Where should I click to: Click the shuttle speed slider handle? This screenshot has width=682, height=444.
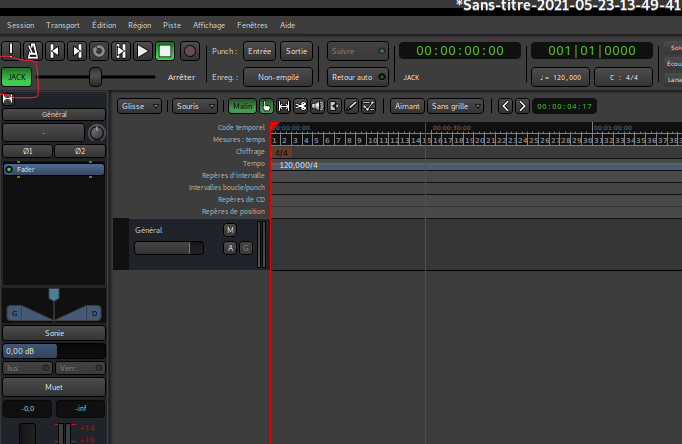pos(95,76)
